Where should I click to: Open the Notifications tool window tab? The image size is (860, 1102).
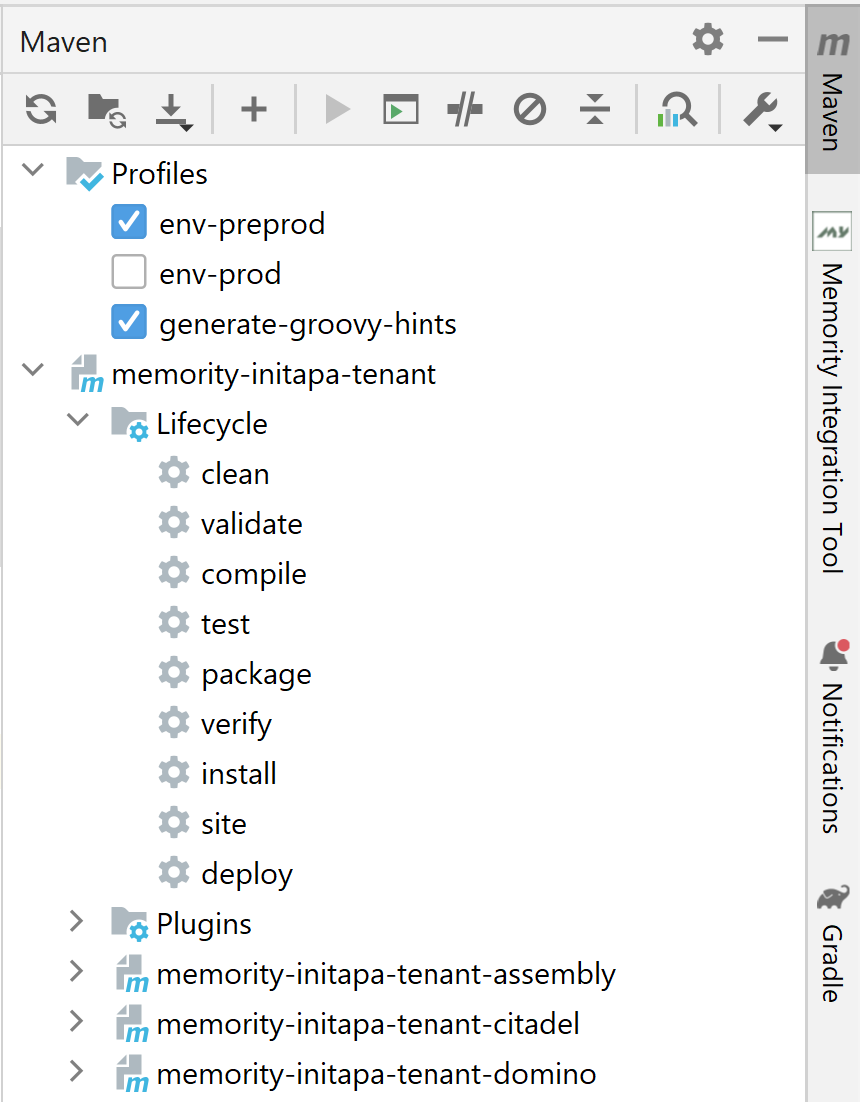click(832, 738)
